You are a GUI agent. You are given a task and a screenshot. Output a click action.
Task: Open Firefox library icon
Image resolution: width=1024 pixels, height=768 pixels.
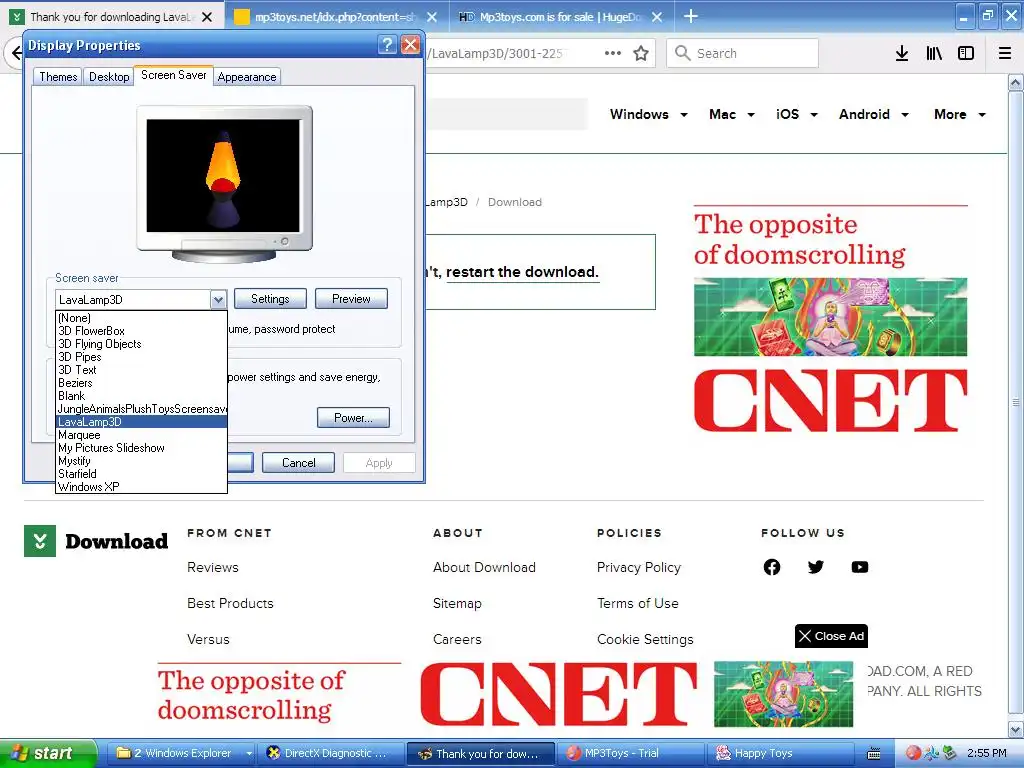pyautogui.click(x=934, y=54)
